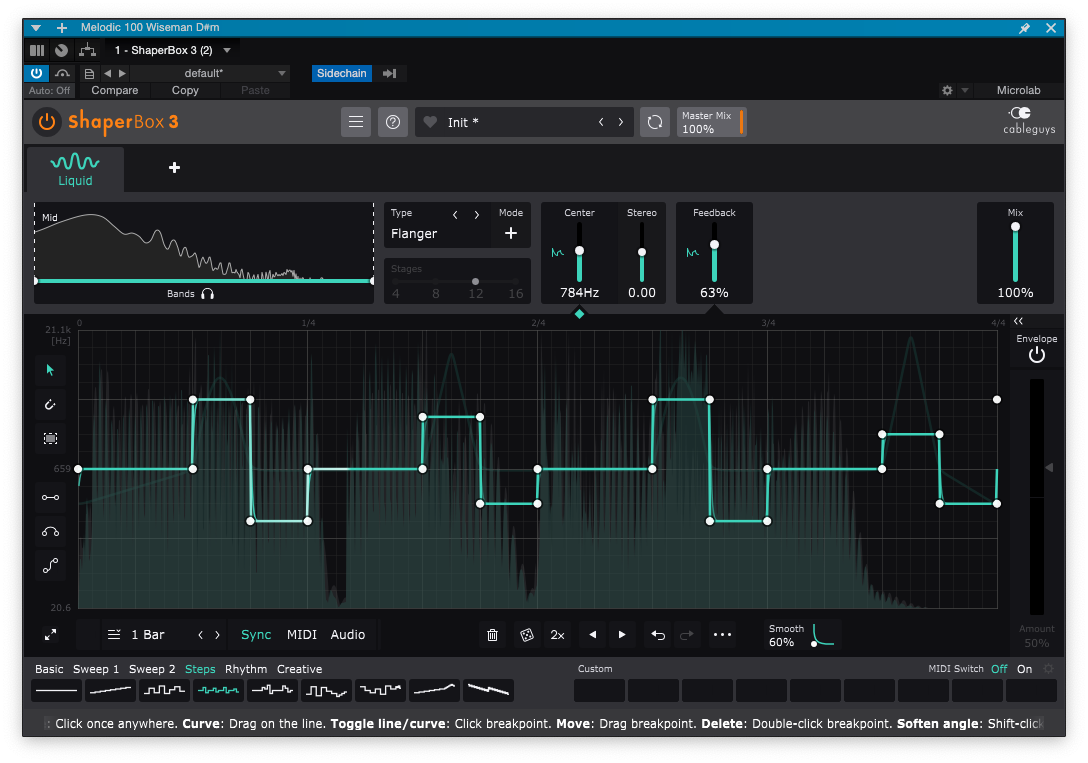This screenshot has width=1088, height=763.
Task: Go to next preset with right chevron
Action: 620,122
